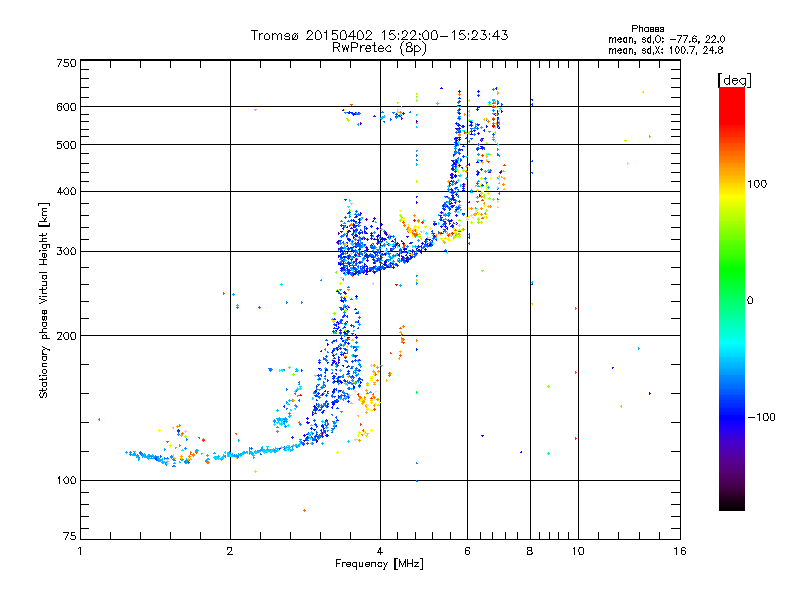800x600 pixels.
Task: Click the 'Stationary phase Virtual Height [km]' axis label
Action: tap(44, 301)
